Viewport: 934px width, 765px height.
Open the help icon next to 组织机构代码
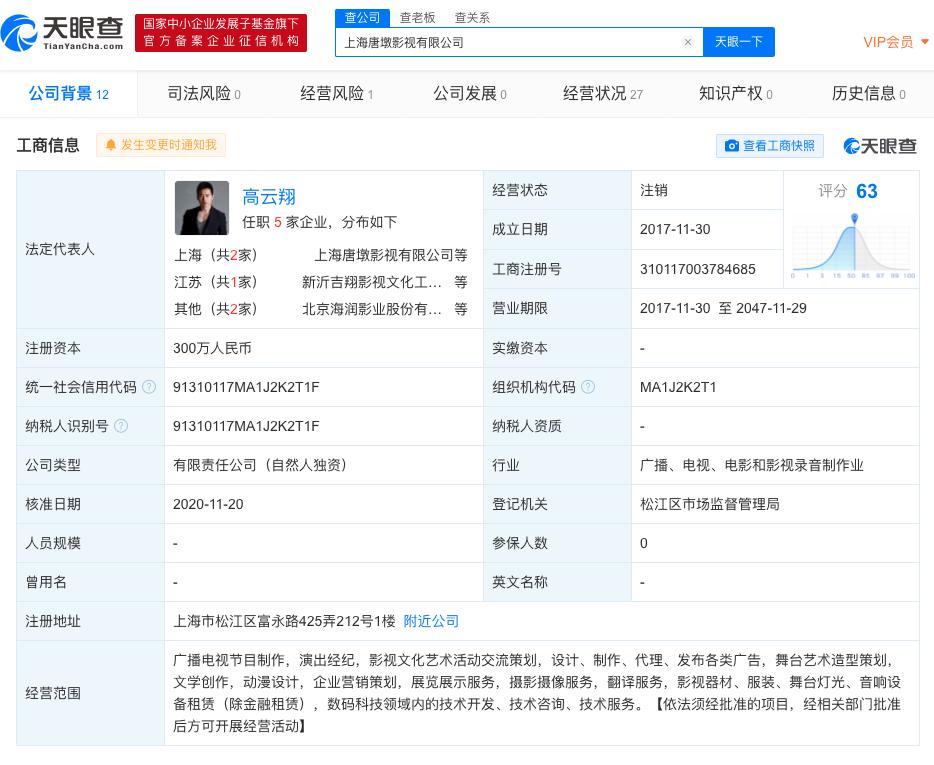[x=588, y=387]
